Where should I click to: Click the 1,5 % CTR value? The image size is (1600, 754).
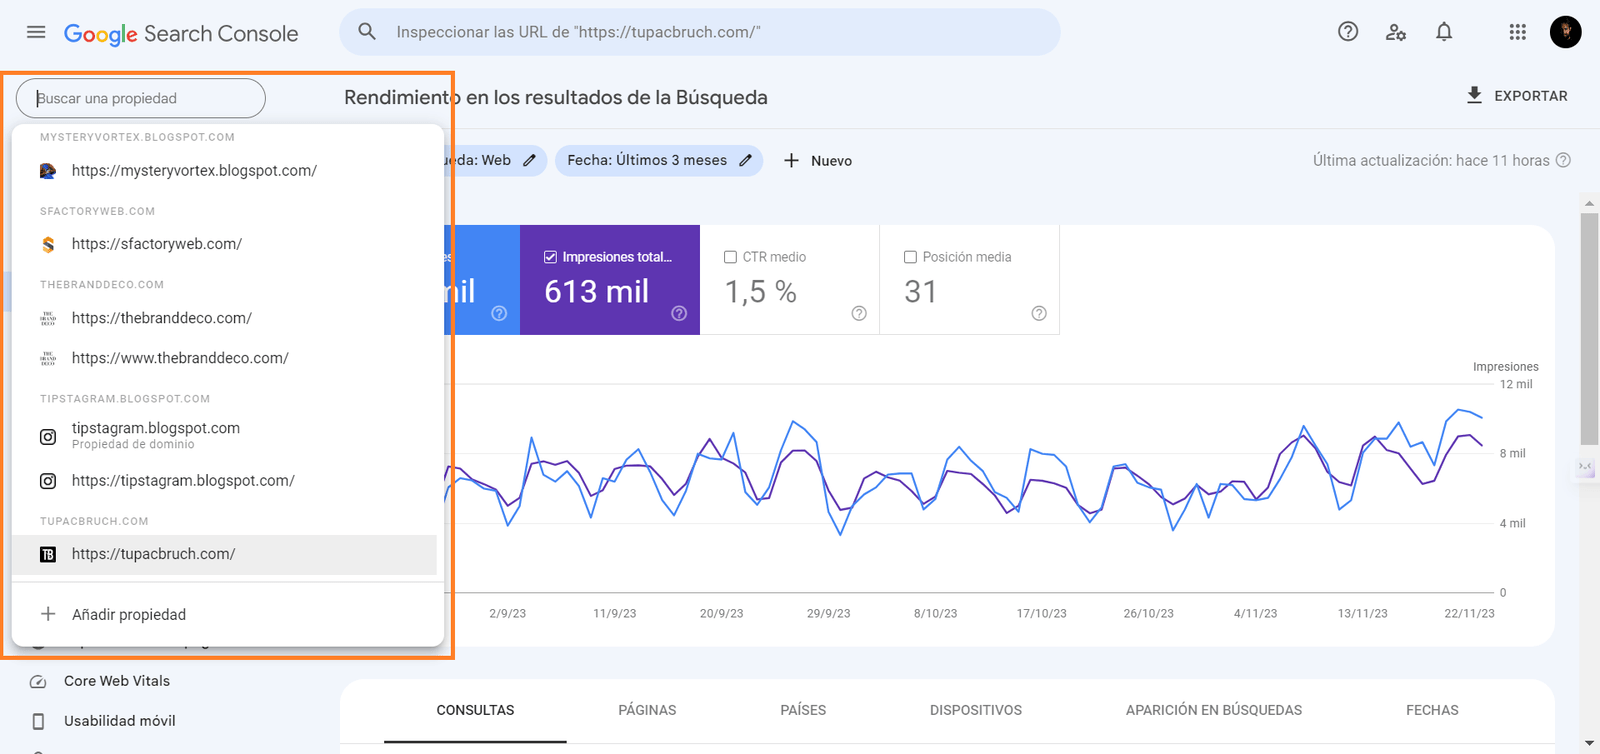tap(761, 291)
